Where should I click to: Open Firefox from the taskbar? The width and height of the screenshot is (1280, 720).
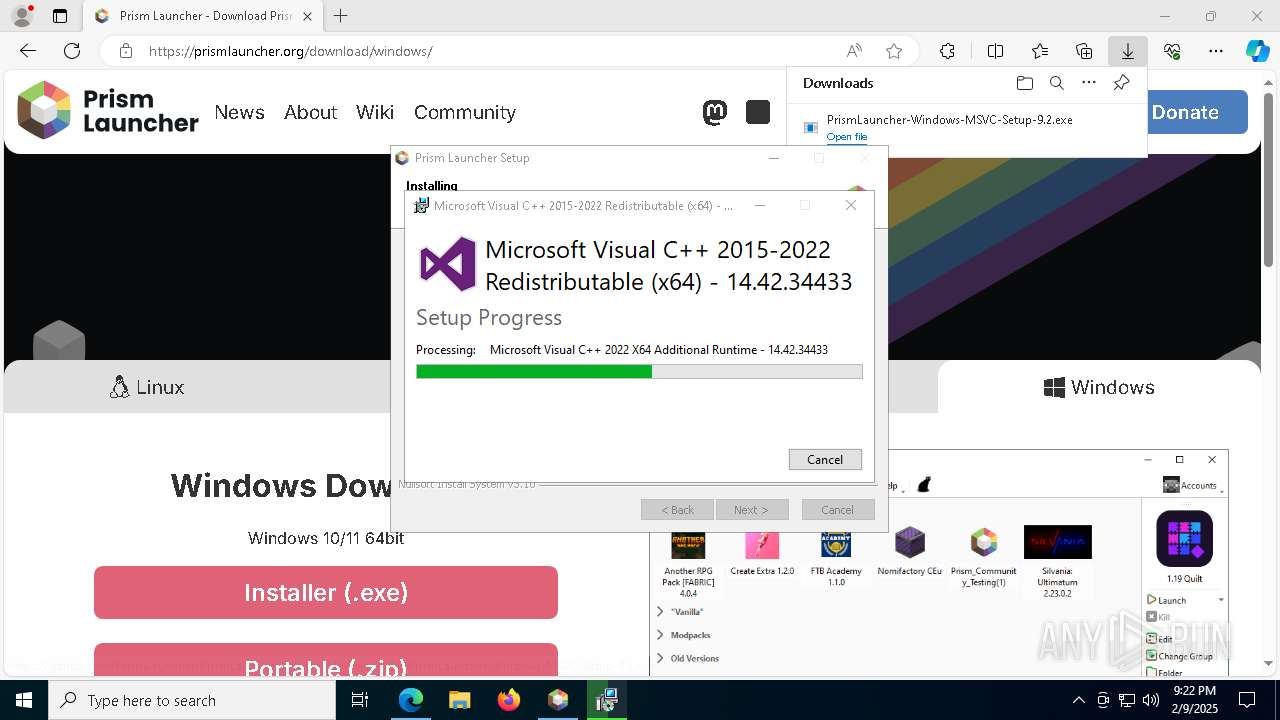508,700
